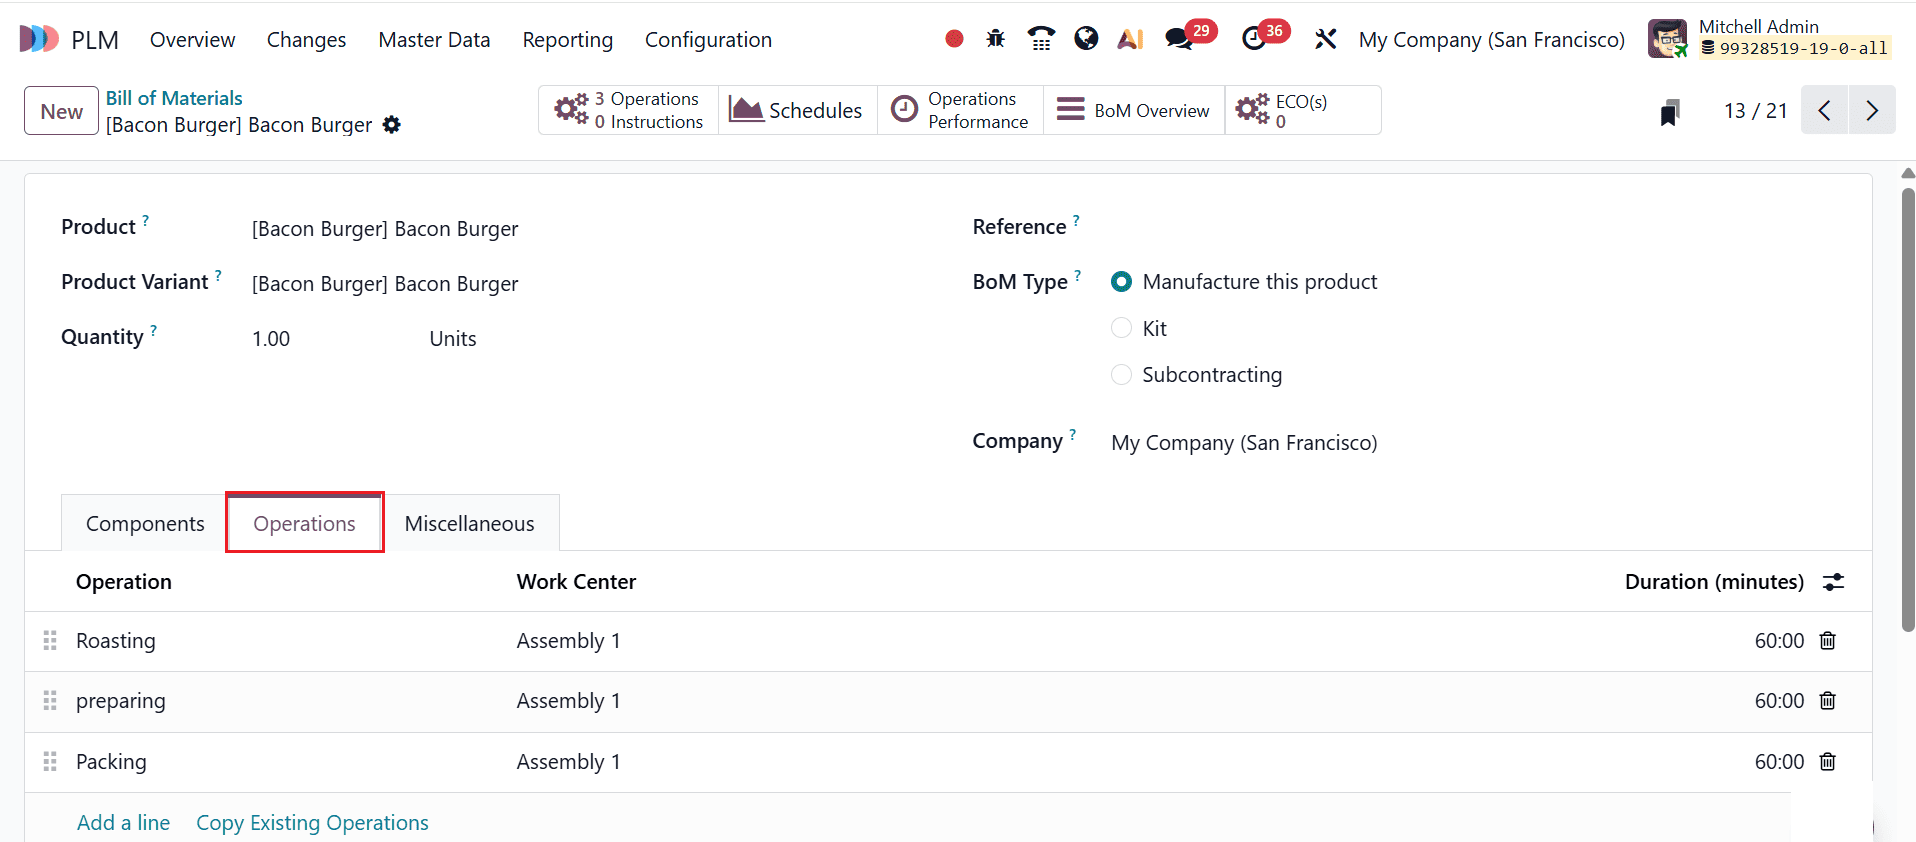Open the Packing operation cell

pos(111,762)
